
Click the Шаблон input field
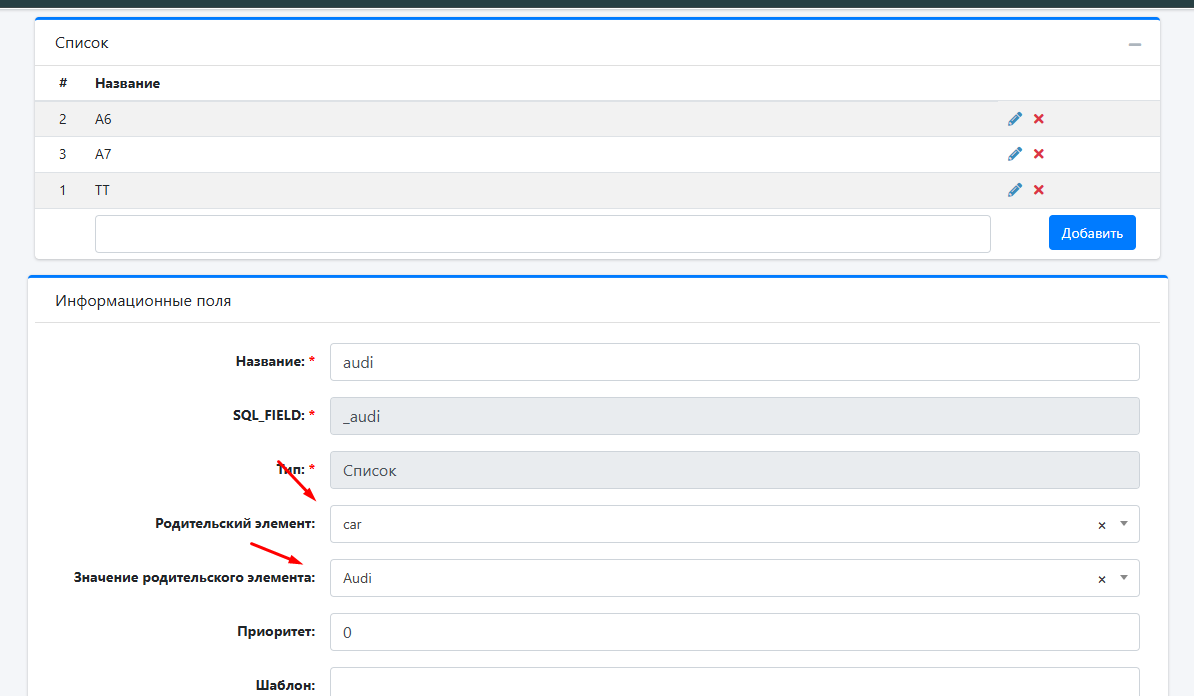point(734,682)
